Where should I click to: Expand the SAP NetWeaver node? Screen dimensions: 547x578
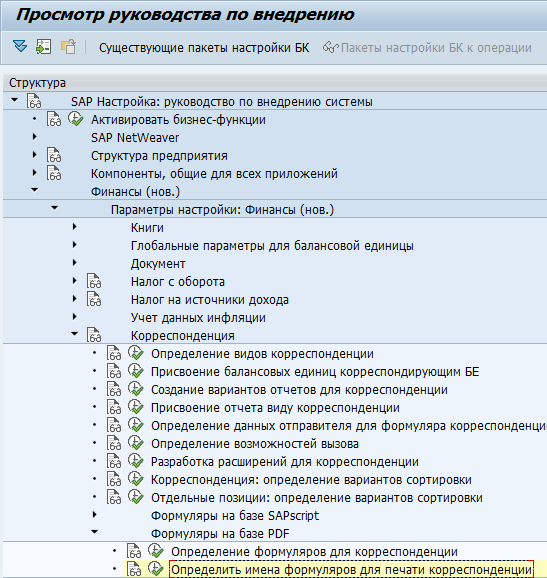[x=35, y=137]
